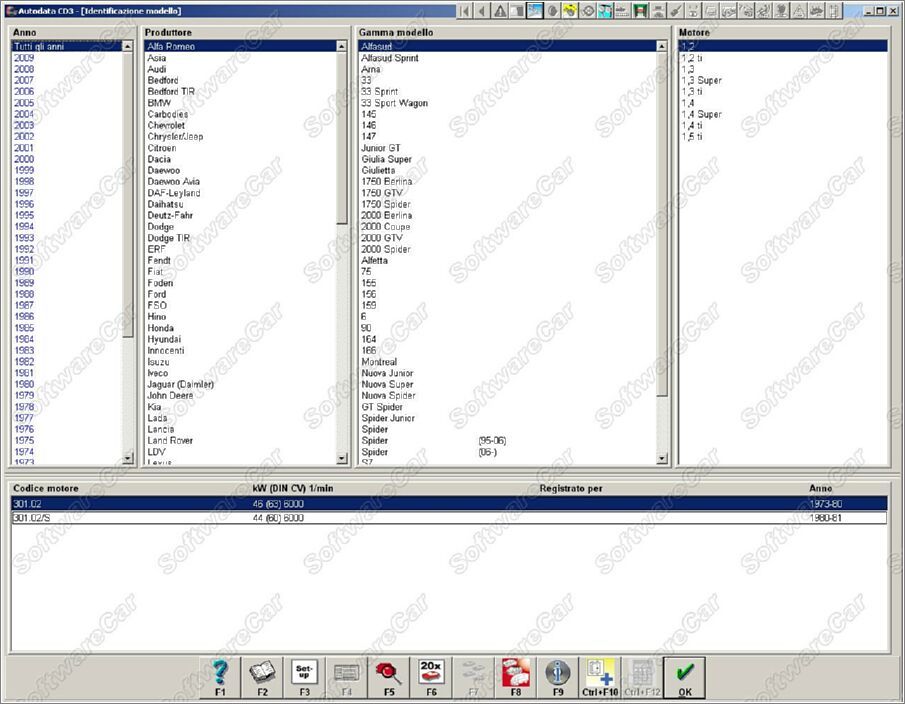Confirm selection with the OK checkmark button
905x704 pixels.
pyautogui.click(x=685, y=677)
